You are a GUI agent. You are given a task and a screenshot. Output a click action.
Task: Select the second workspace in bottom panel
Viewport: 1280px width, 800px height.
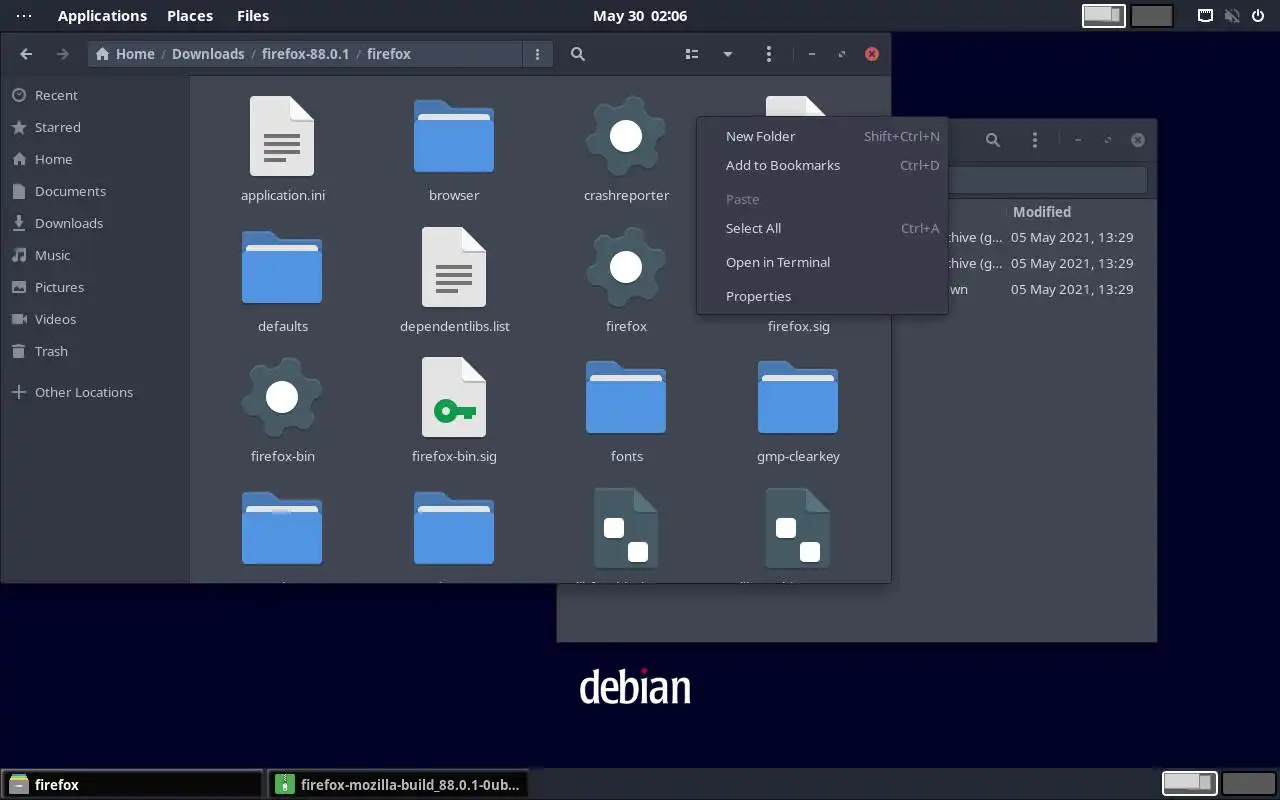(x=1248, y=783)
